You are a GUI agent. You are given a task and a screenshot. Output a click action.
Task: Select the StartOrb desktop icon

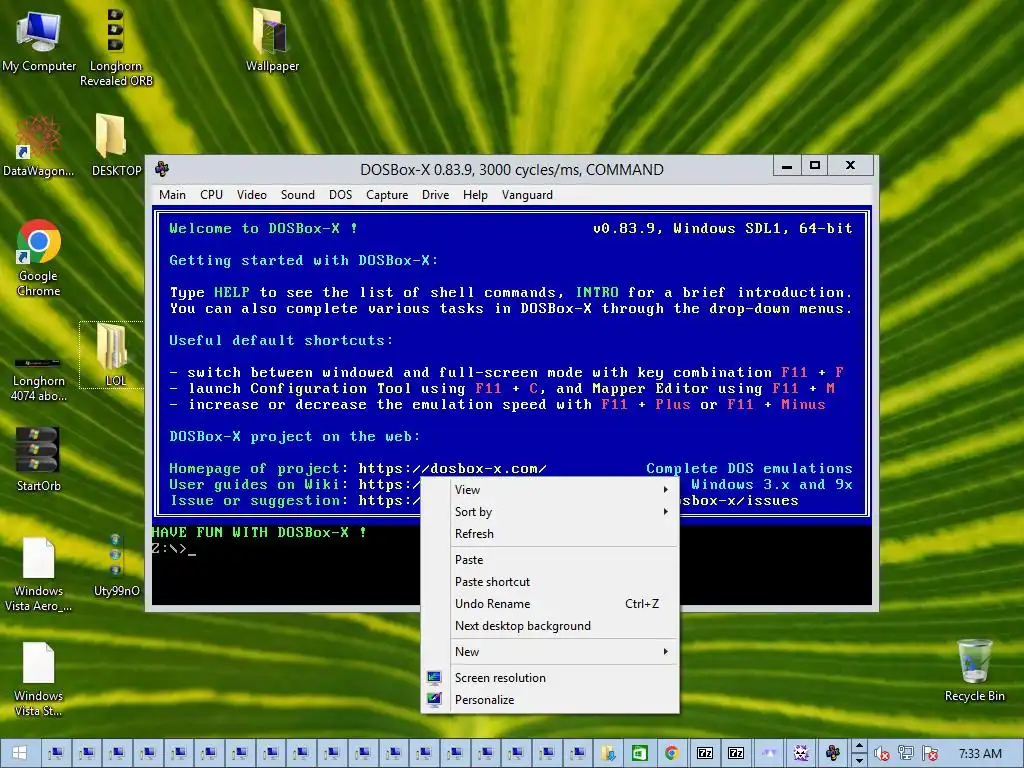coord(39,458)
